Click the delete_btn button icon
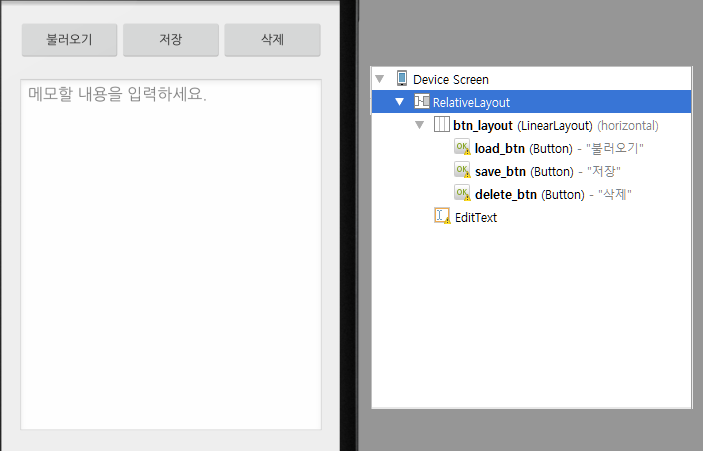Image resolution: width=703 pixels, height=451 pixels. pyautogui.click(x=462, y=193)
